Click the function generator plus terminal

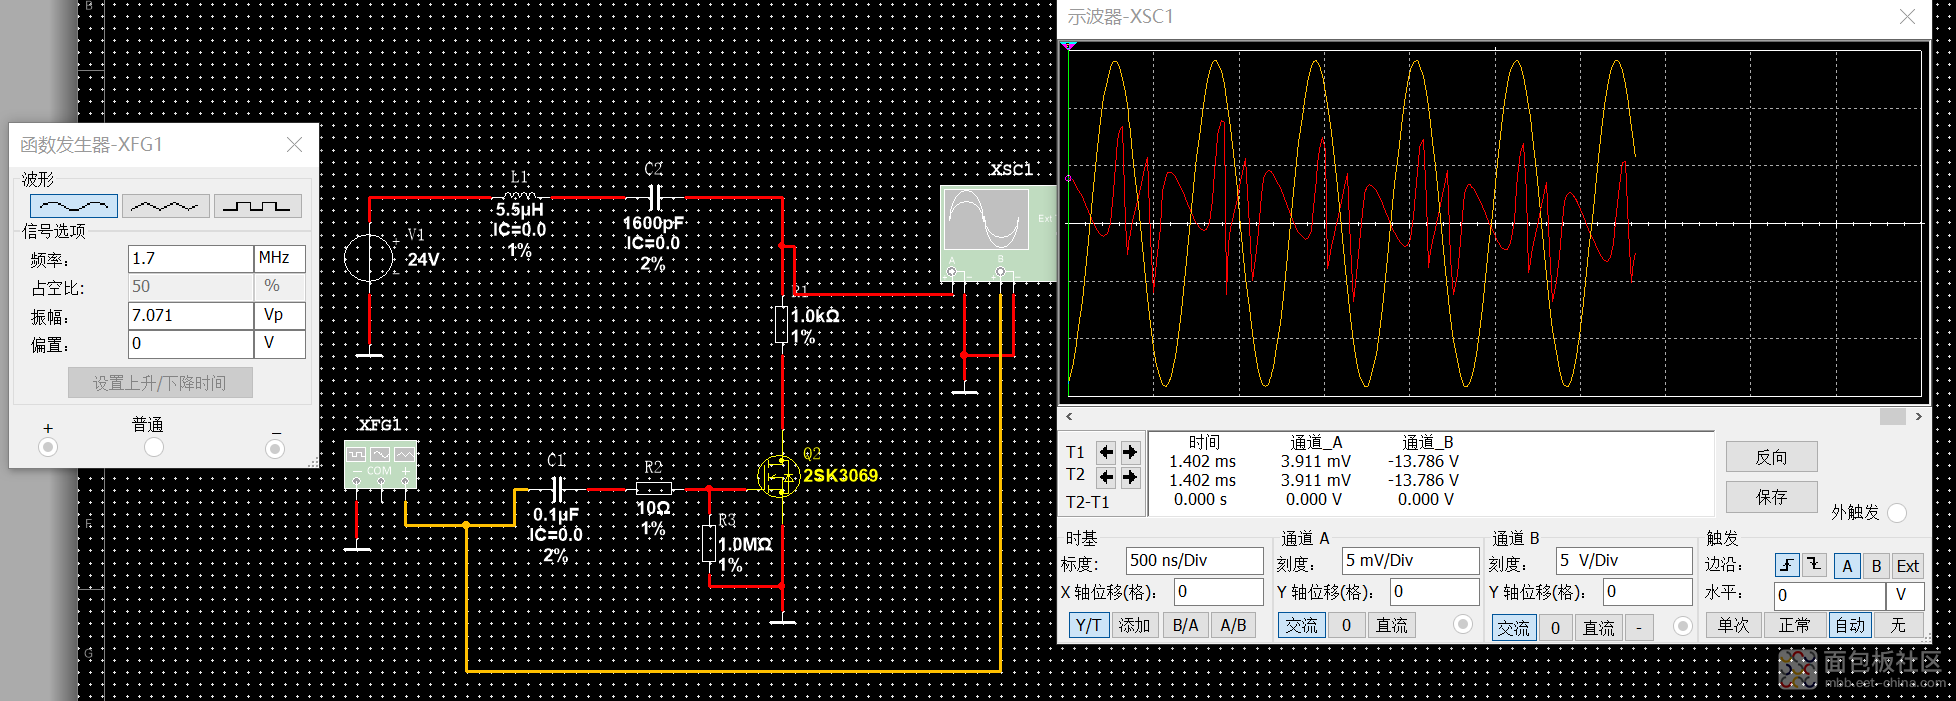[x=48, y=447]
